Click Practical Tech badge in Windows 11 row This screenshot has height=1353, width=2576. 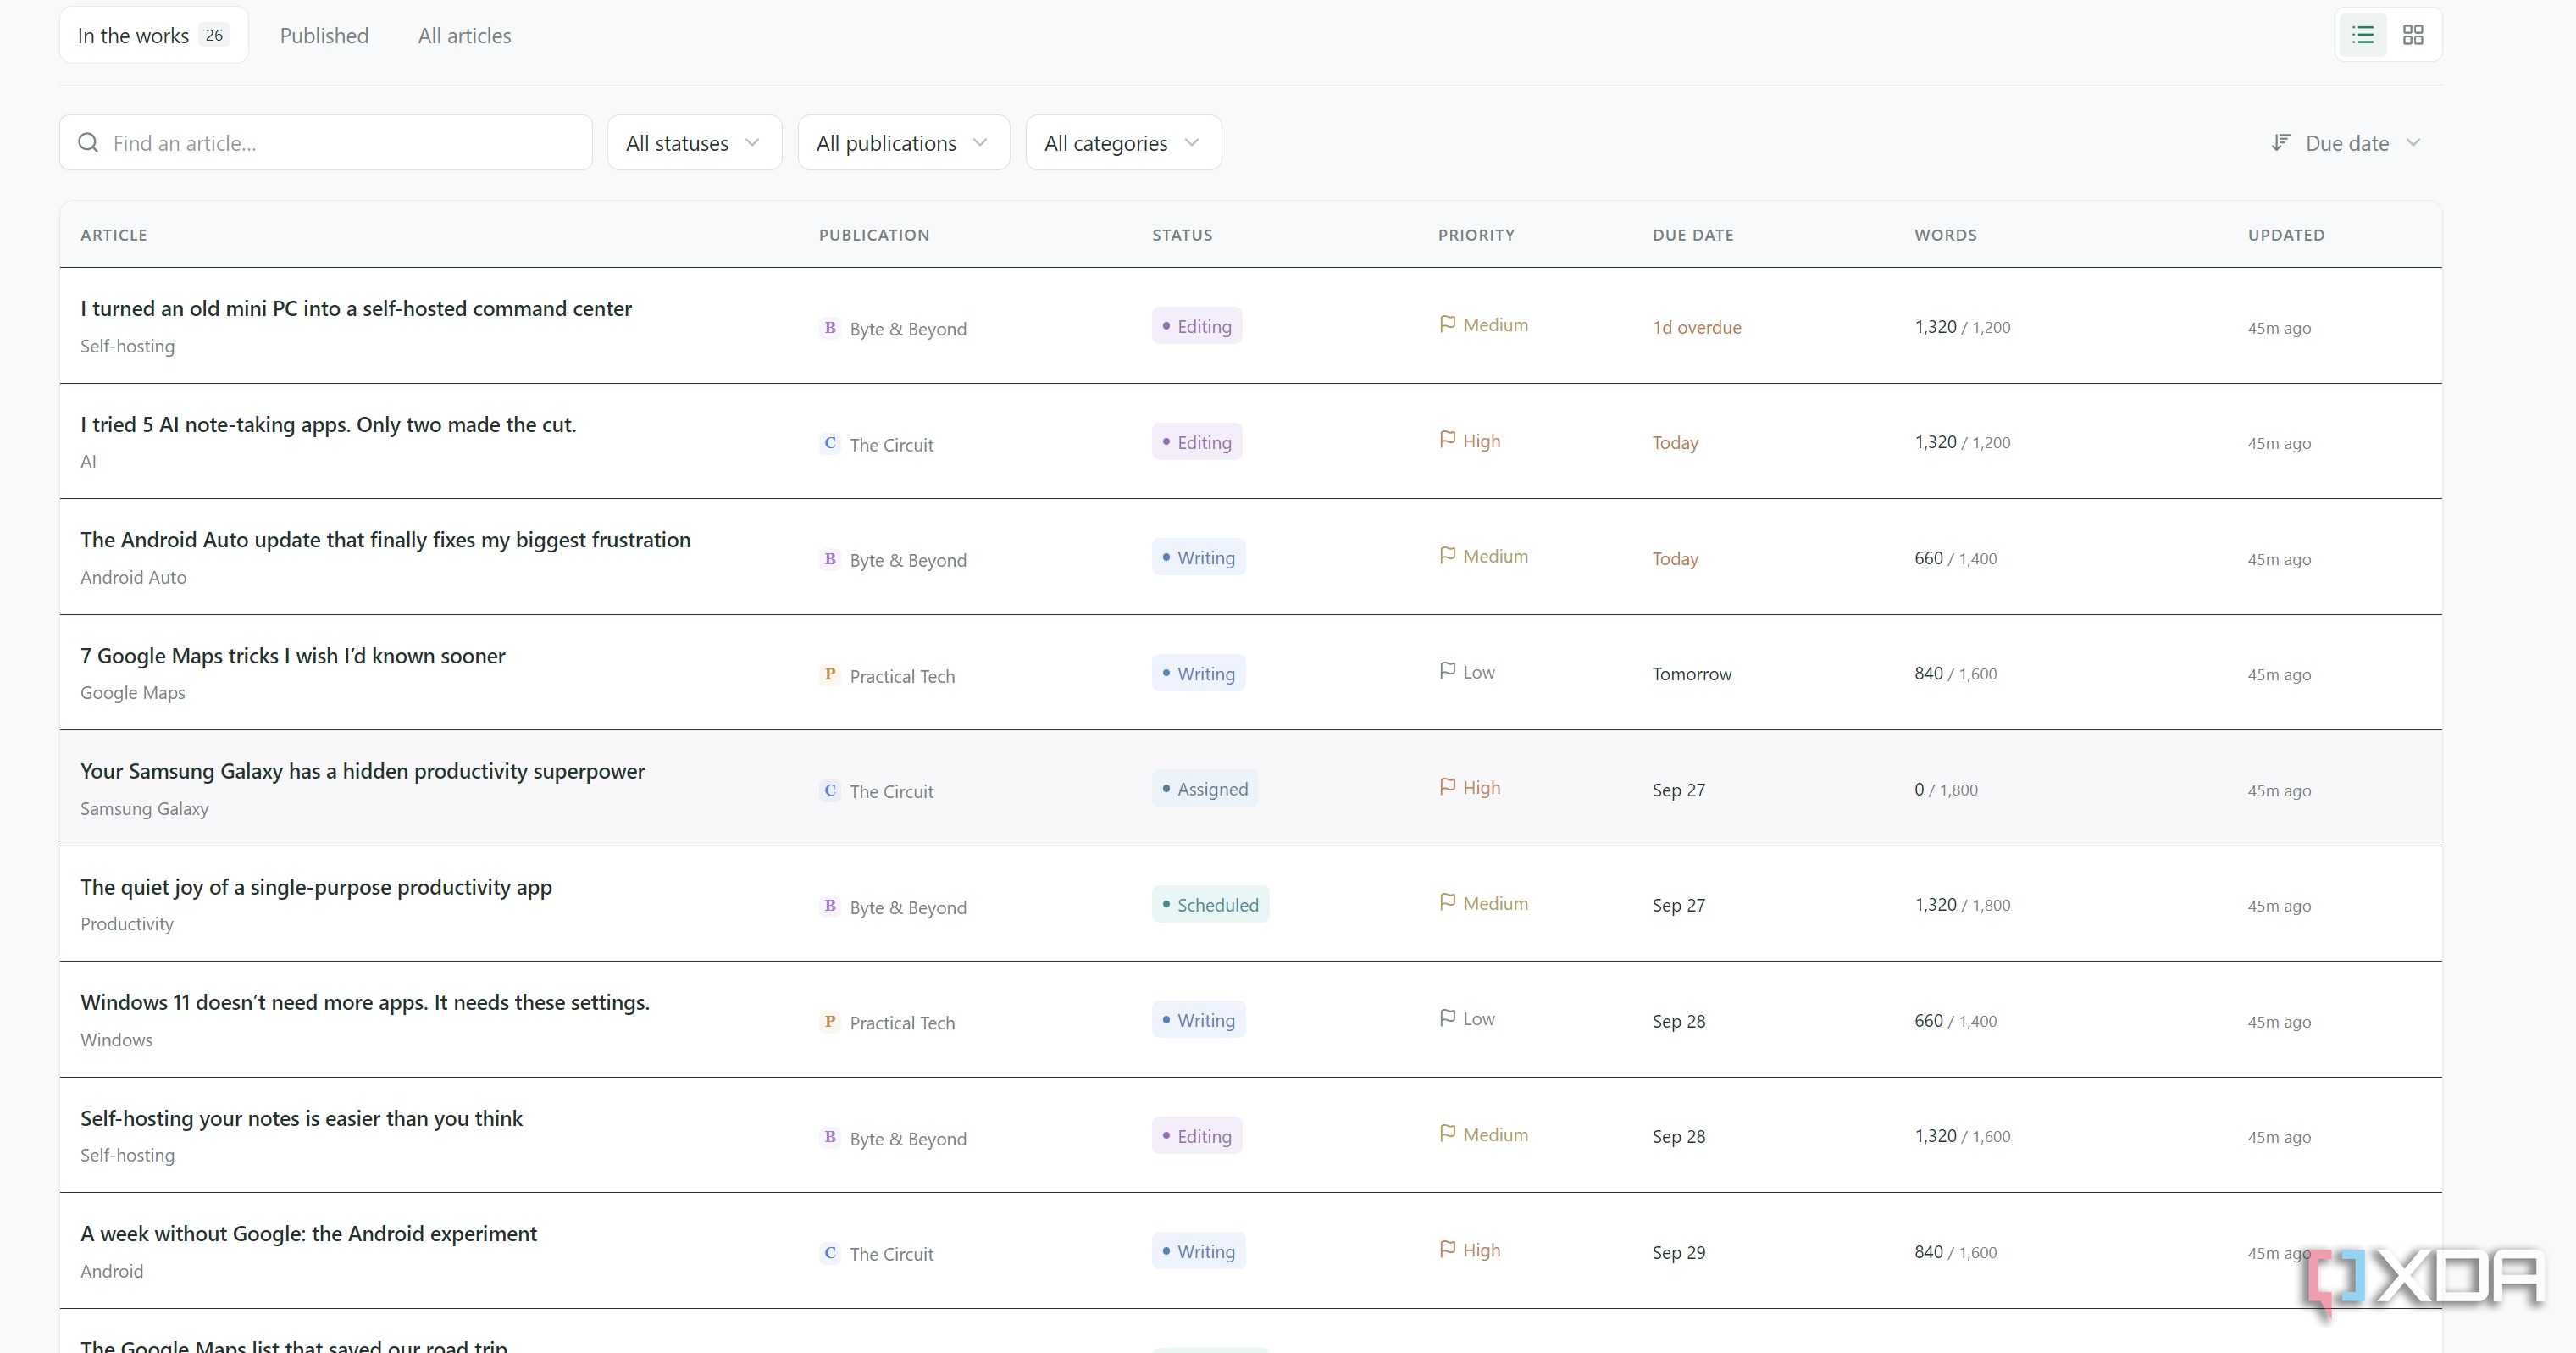pyautogui.click(x=830, y=1022)
